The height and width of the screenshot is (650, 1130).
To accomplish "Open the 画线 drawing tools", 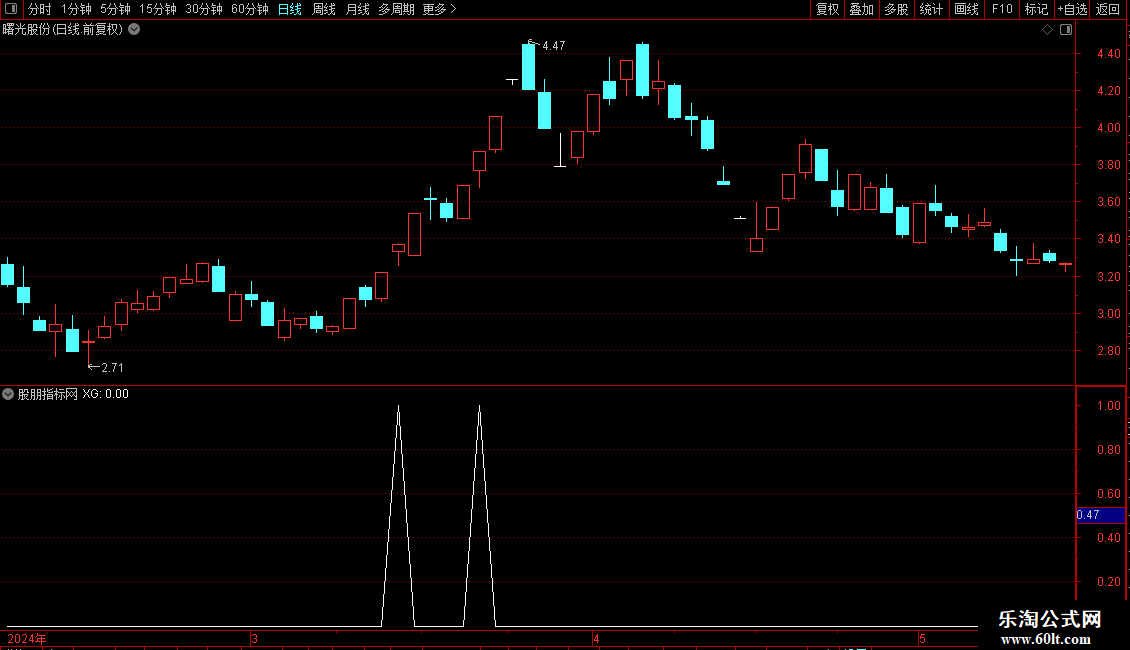I will pos(966,9).
